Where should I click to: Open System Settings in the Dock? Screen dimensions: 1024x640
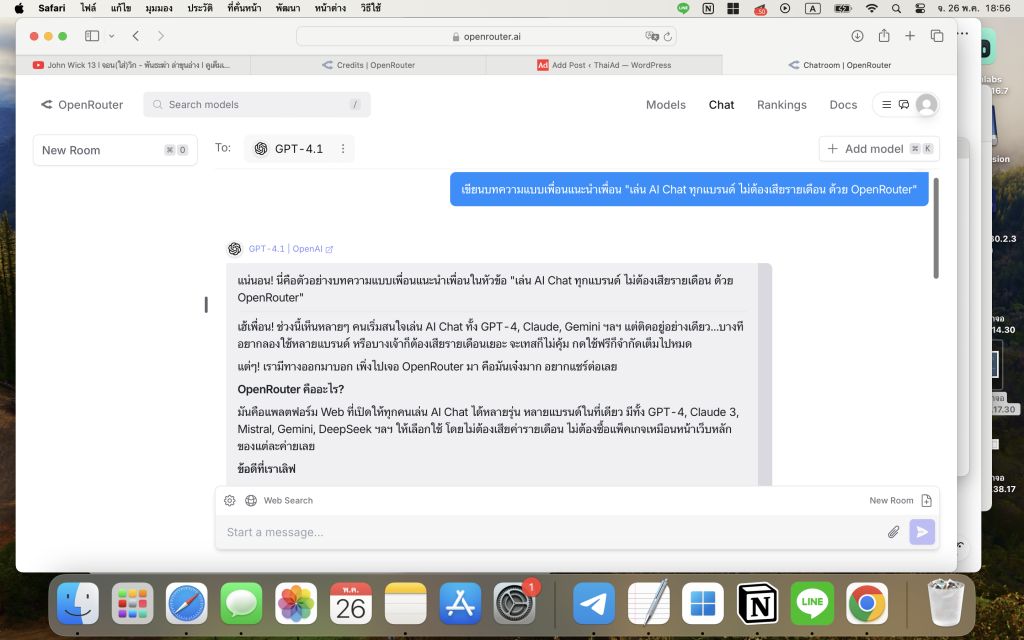(515, 603)
